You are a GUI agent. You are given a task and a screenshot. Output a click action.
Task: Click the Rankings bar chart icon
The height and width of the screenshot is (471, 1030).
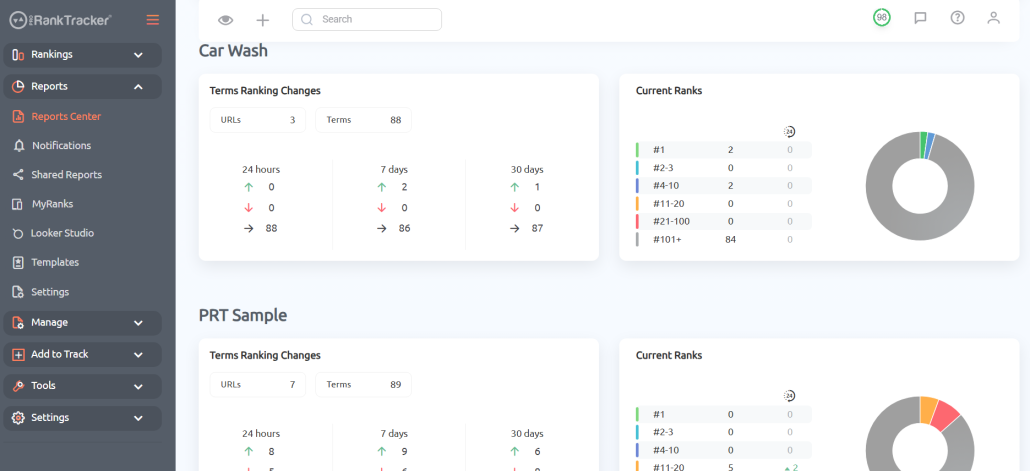click(x=18, y=55)
